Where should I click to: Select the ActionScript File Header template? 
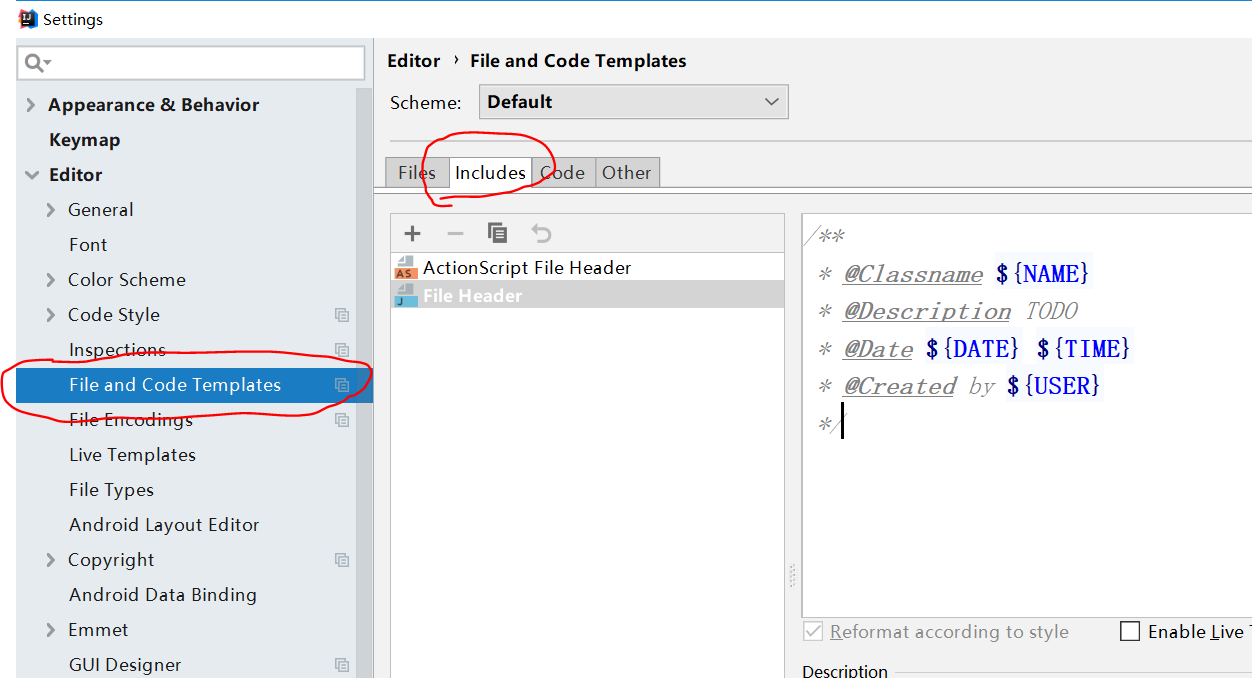(x=526, y=268)
